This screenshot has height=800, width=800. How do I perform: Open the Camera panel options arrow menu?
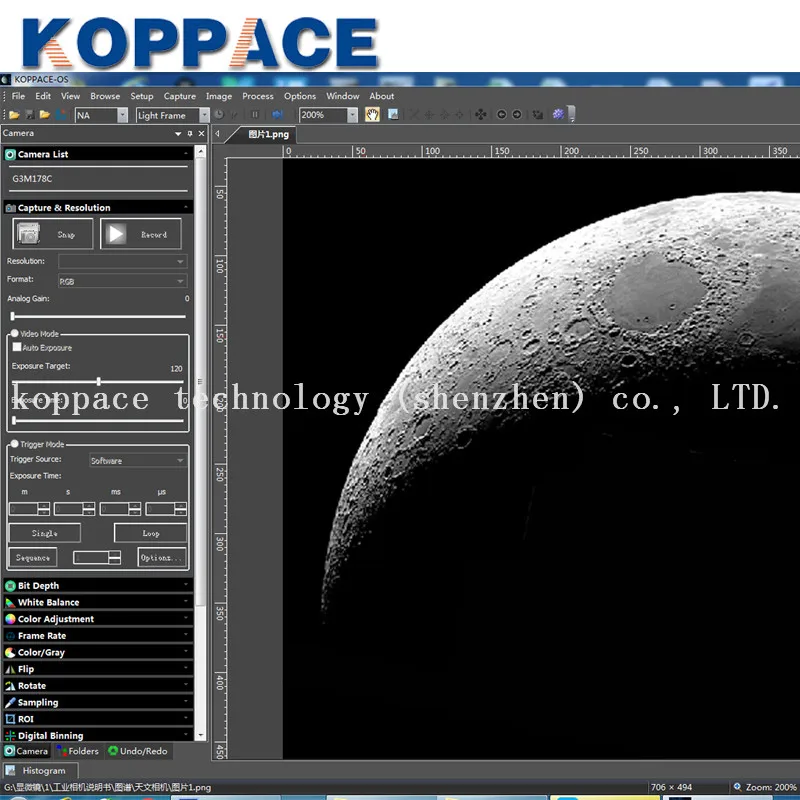pyautogui.click(x=178, y=134)
